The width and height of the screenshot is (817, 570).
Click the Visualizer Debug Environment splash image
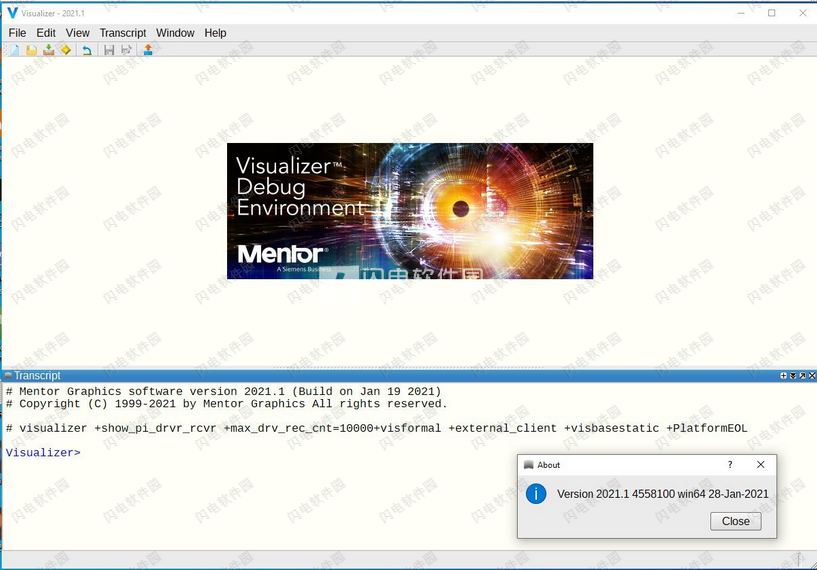410,211
